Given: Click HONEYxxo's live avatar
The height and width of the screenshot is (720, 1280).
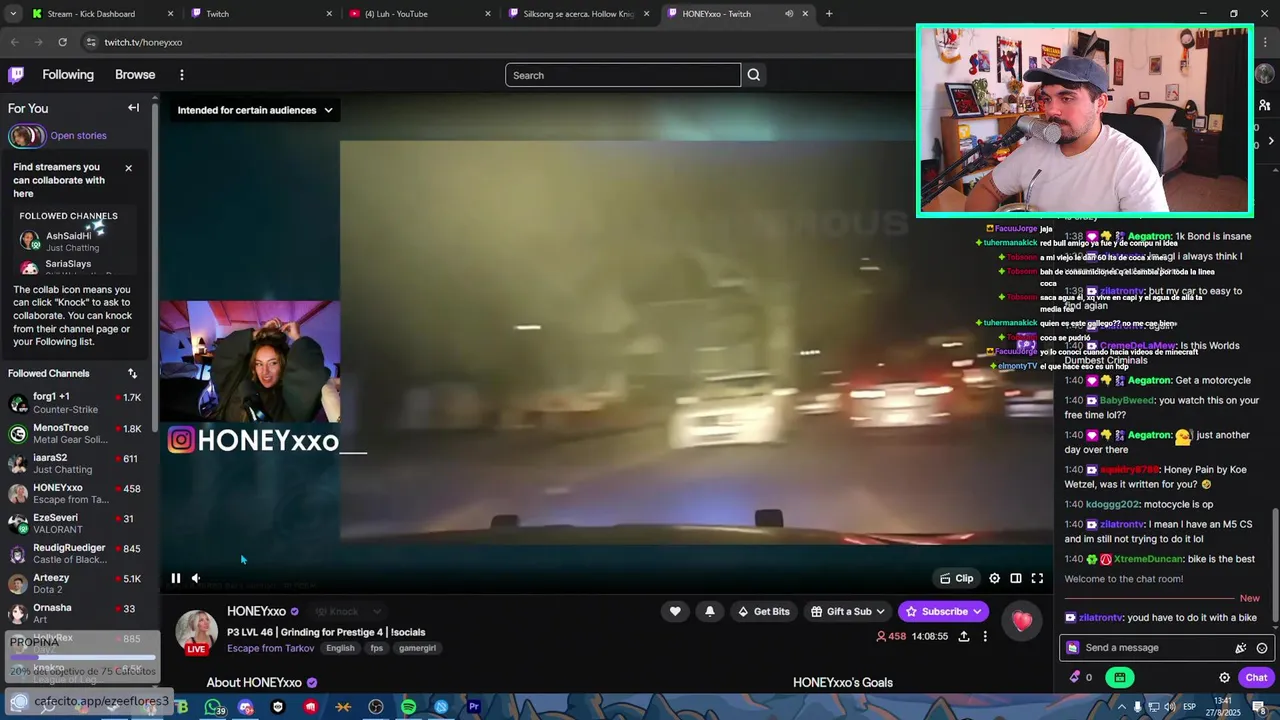Looking at the screenshot, I should pyautogui.click(x=196, y=632).
